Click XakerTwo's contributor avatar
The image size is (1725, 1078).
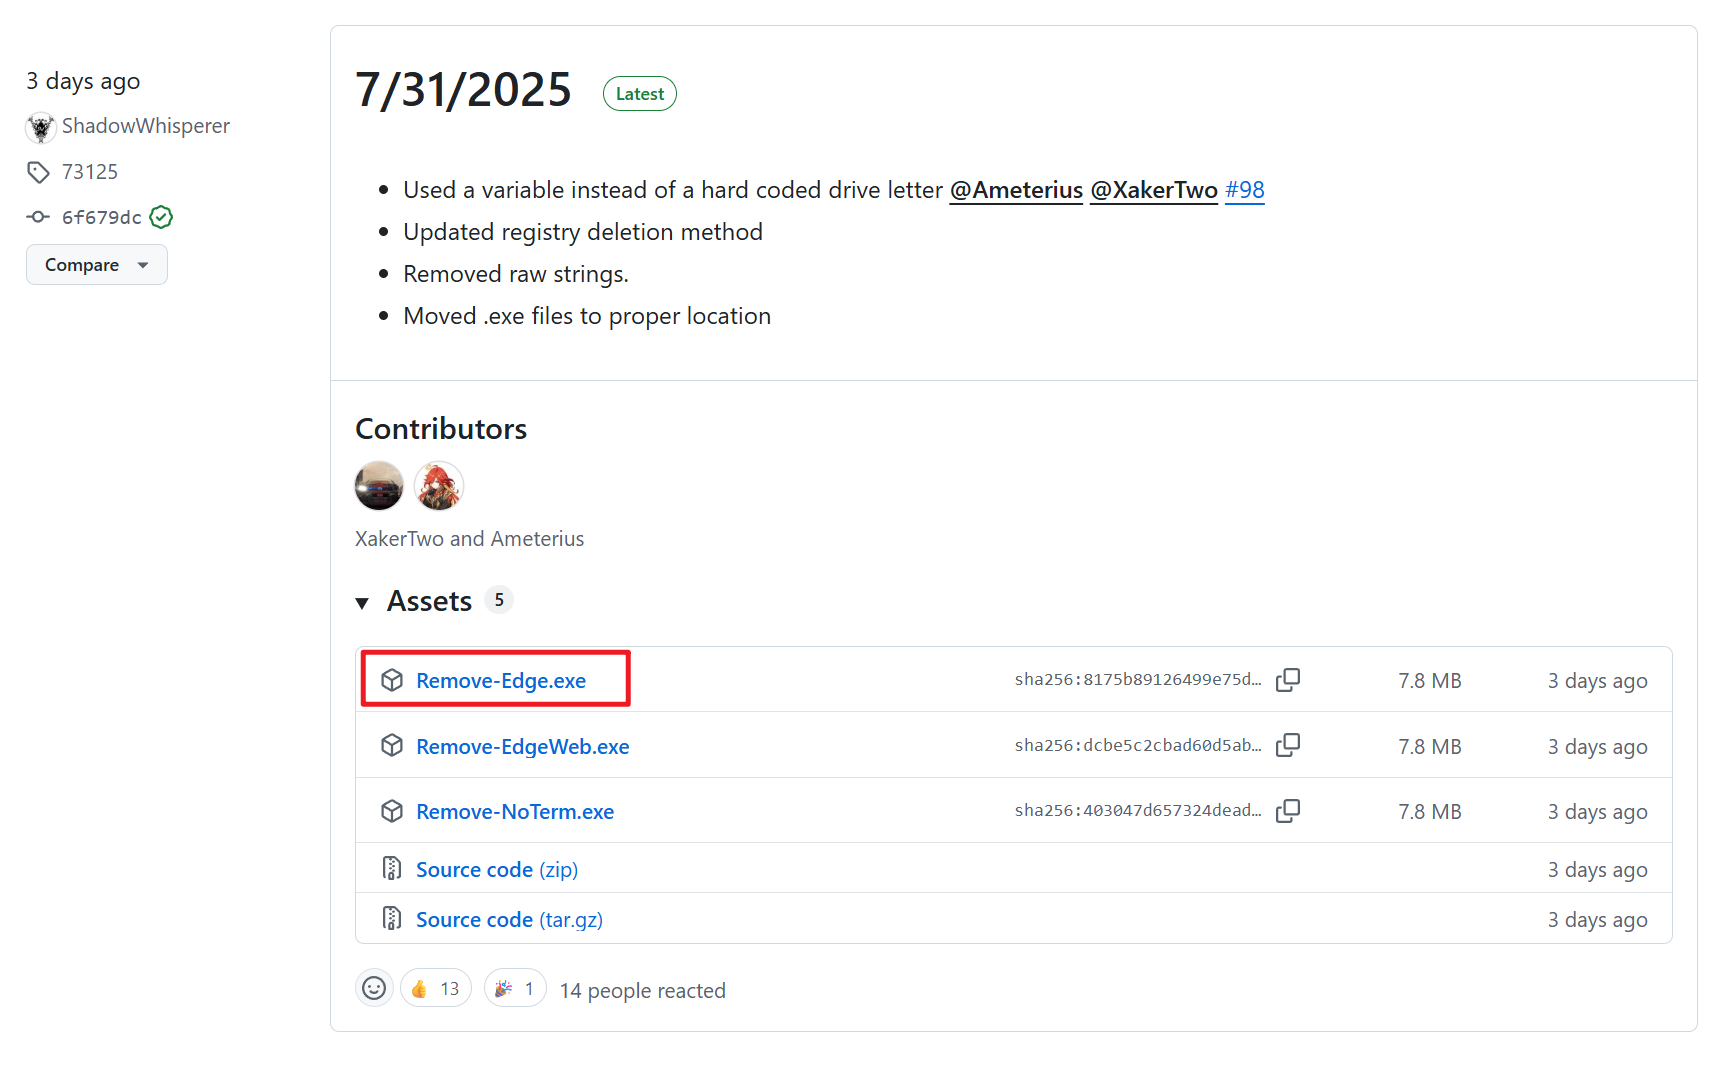coord(379,486)
